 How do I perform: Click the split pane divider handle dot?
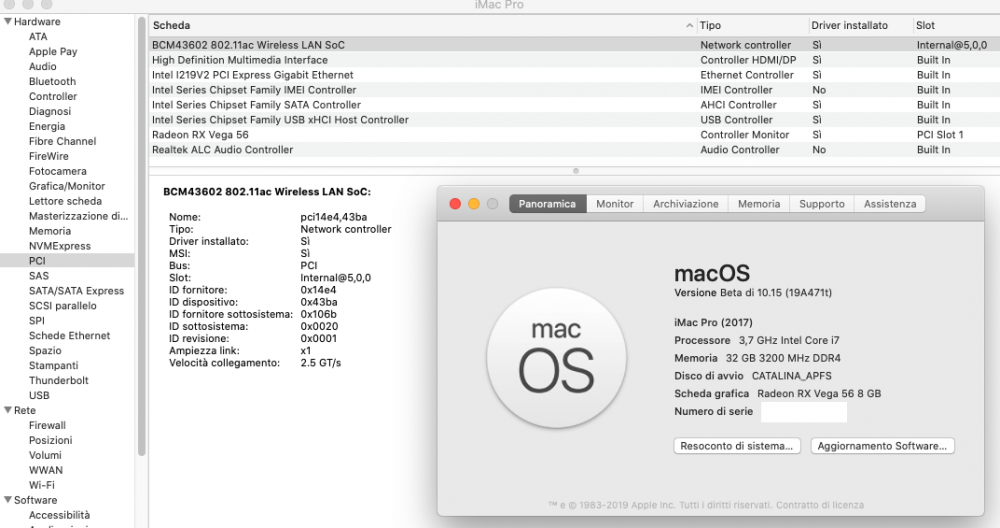(575, 171)
